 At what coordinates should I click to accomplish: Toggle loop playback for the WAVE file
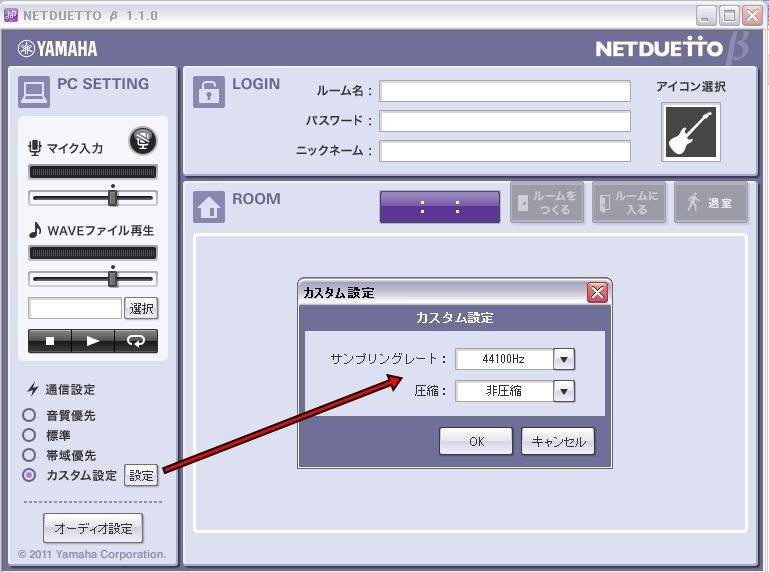coord(136,341)
